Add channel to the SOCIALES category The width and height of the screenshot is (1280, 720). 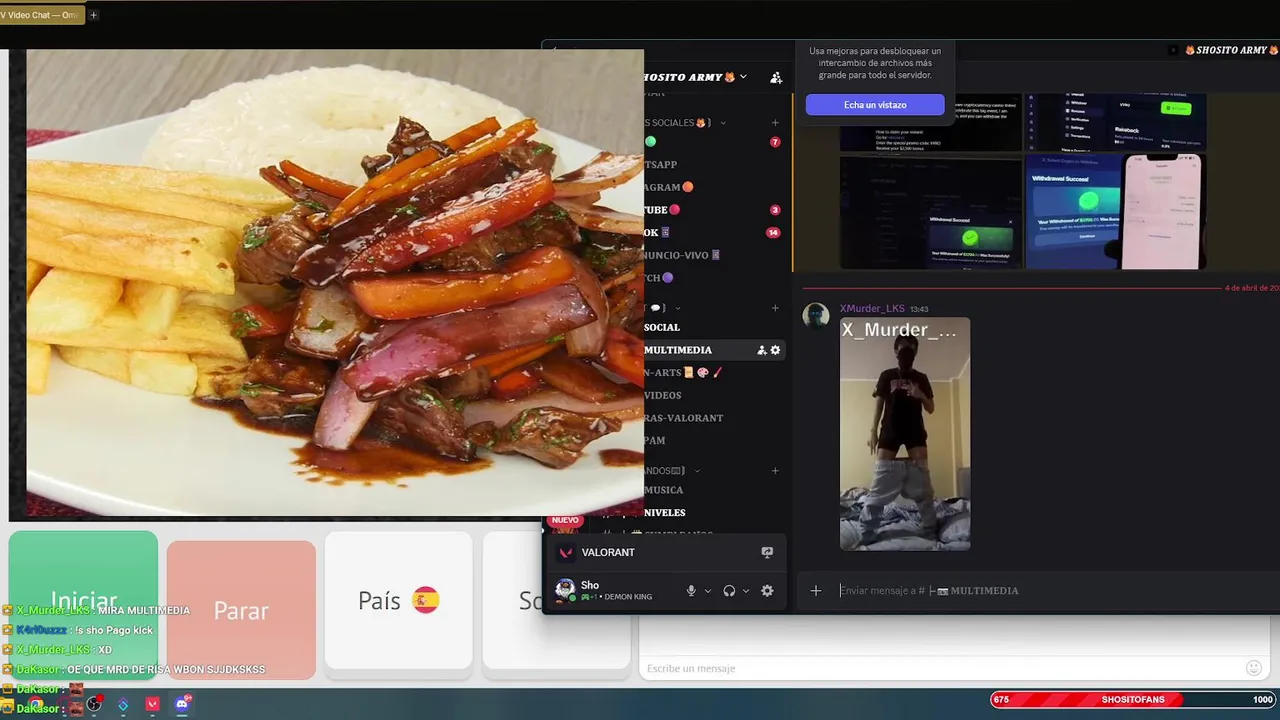click(775, 123)
